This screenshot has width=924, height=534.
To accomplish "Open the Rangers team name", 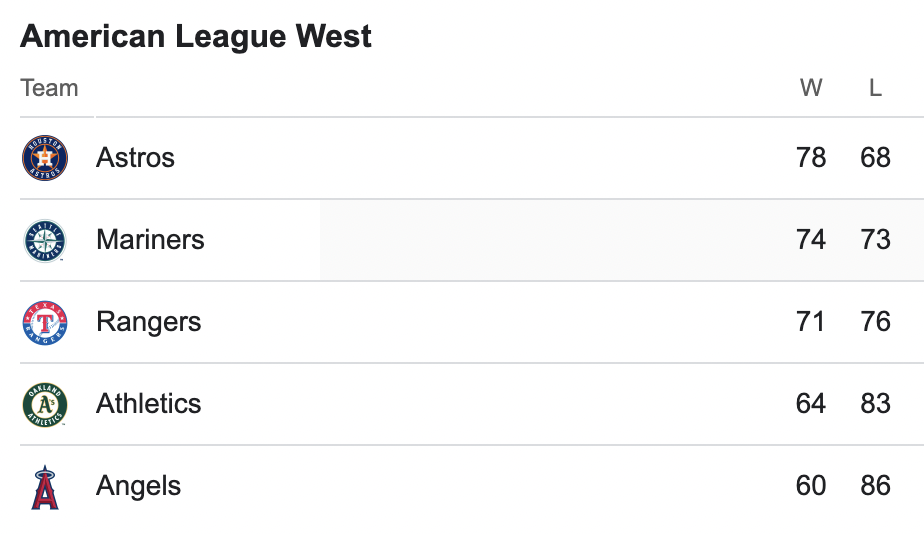I will [148, 322].
